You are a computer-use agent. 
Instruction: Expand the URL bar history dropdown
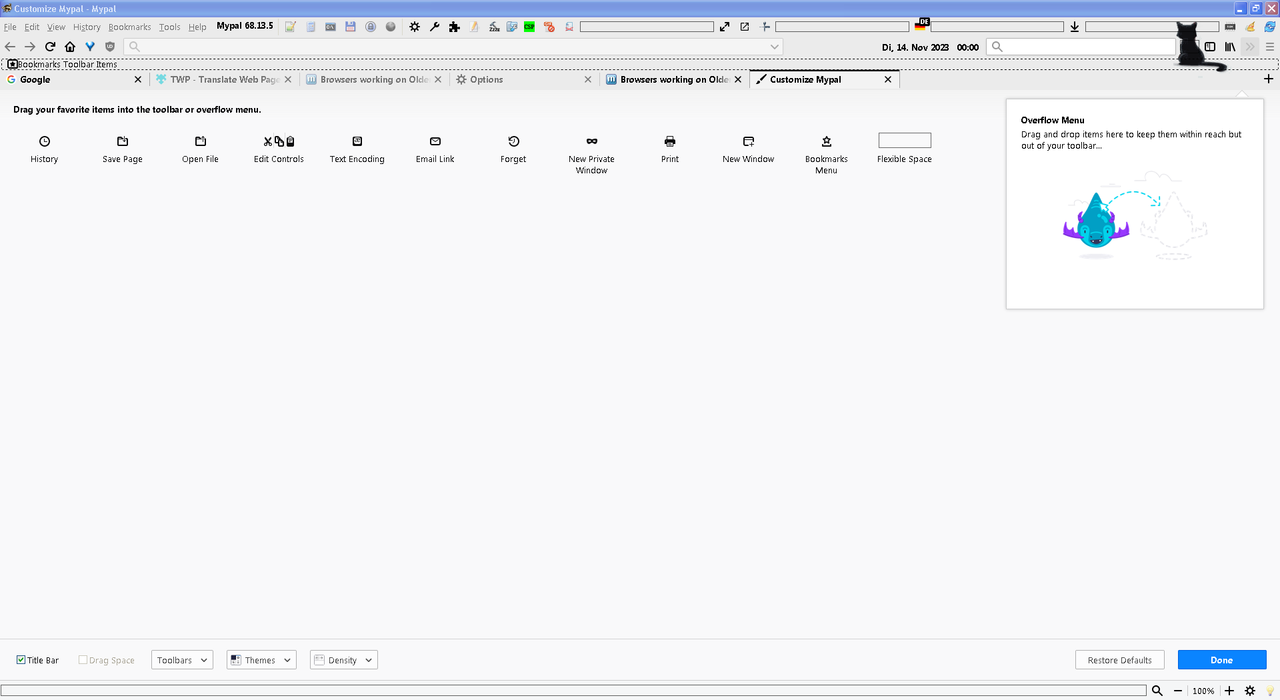point(774,46)
